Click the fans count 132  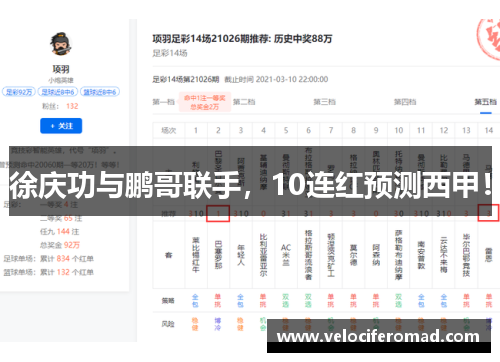(72, 106)
